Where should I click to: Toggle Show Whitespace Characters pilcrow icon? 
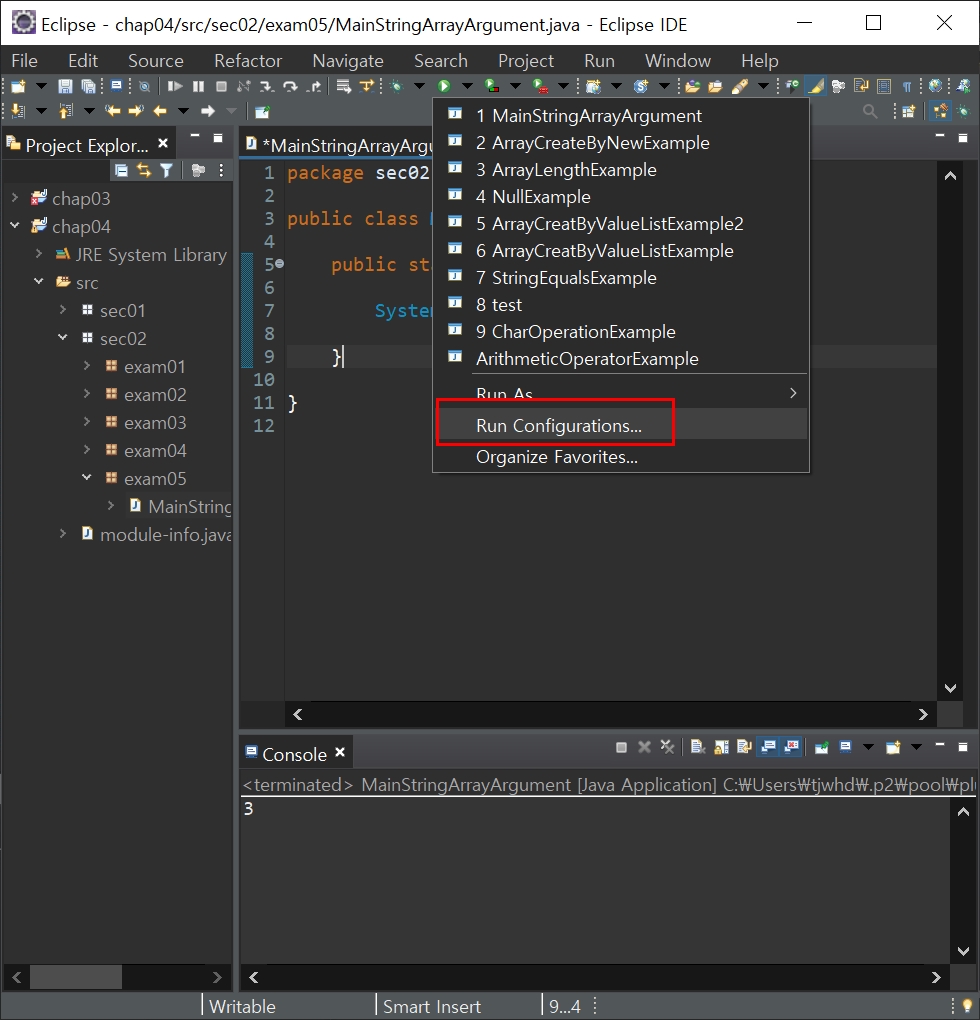907,86
